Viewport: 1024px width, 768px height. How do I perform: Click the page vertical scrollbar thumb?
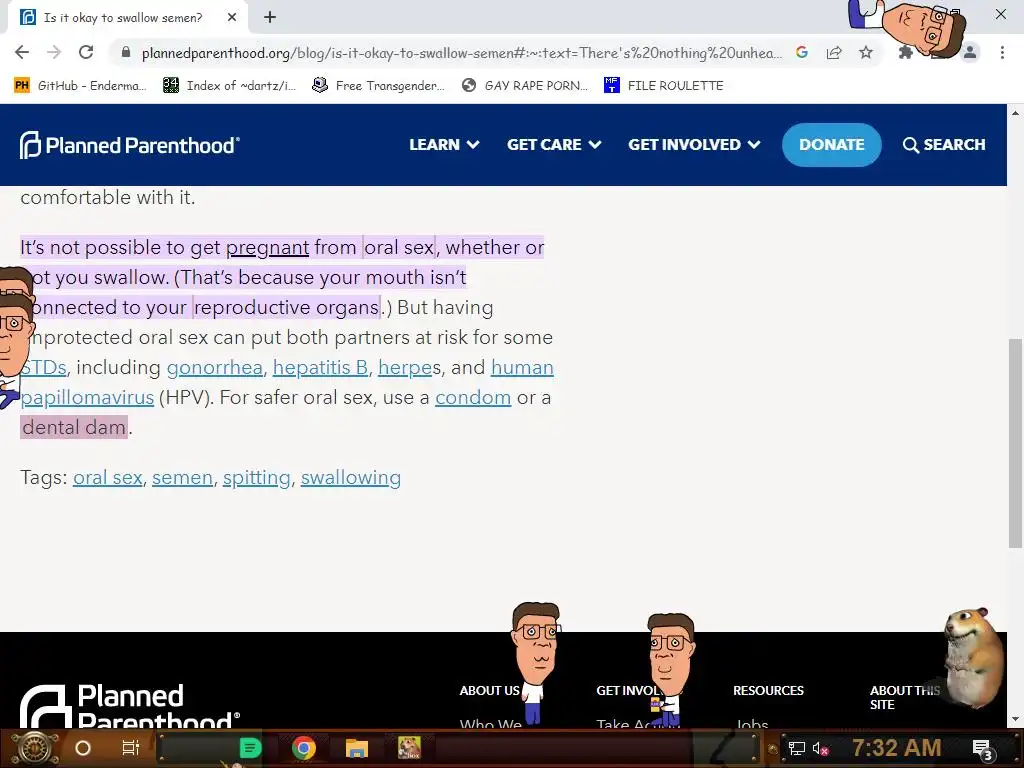[x=1015, y=443]
